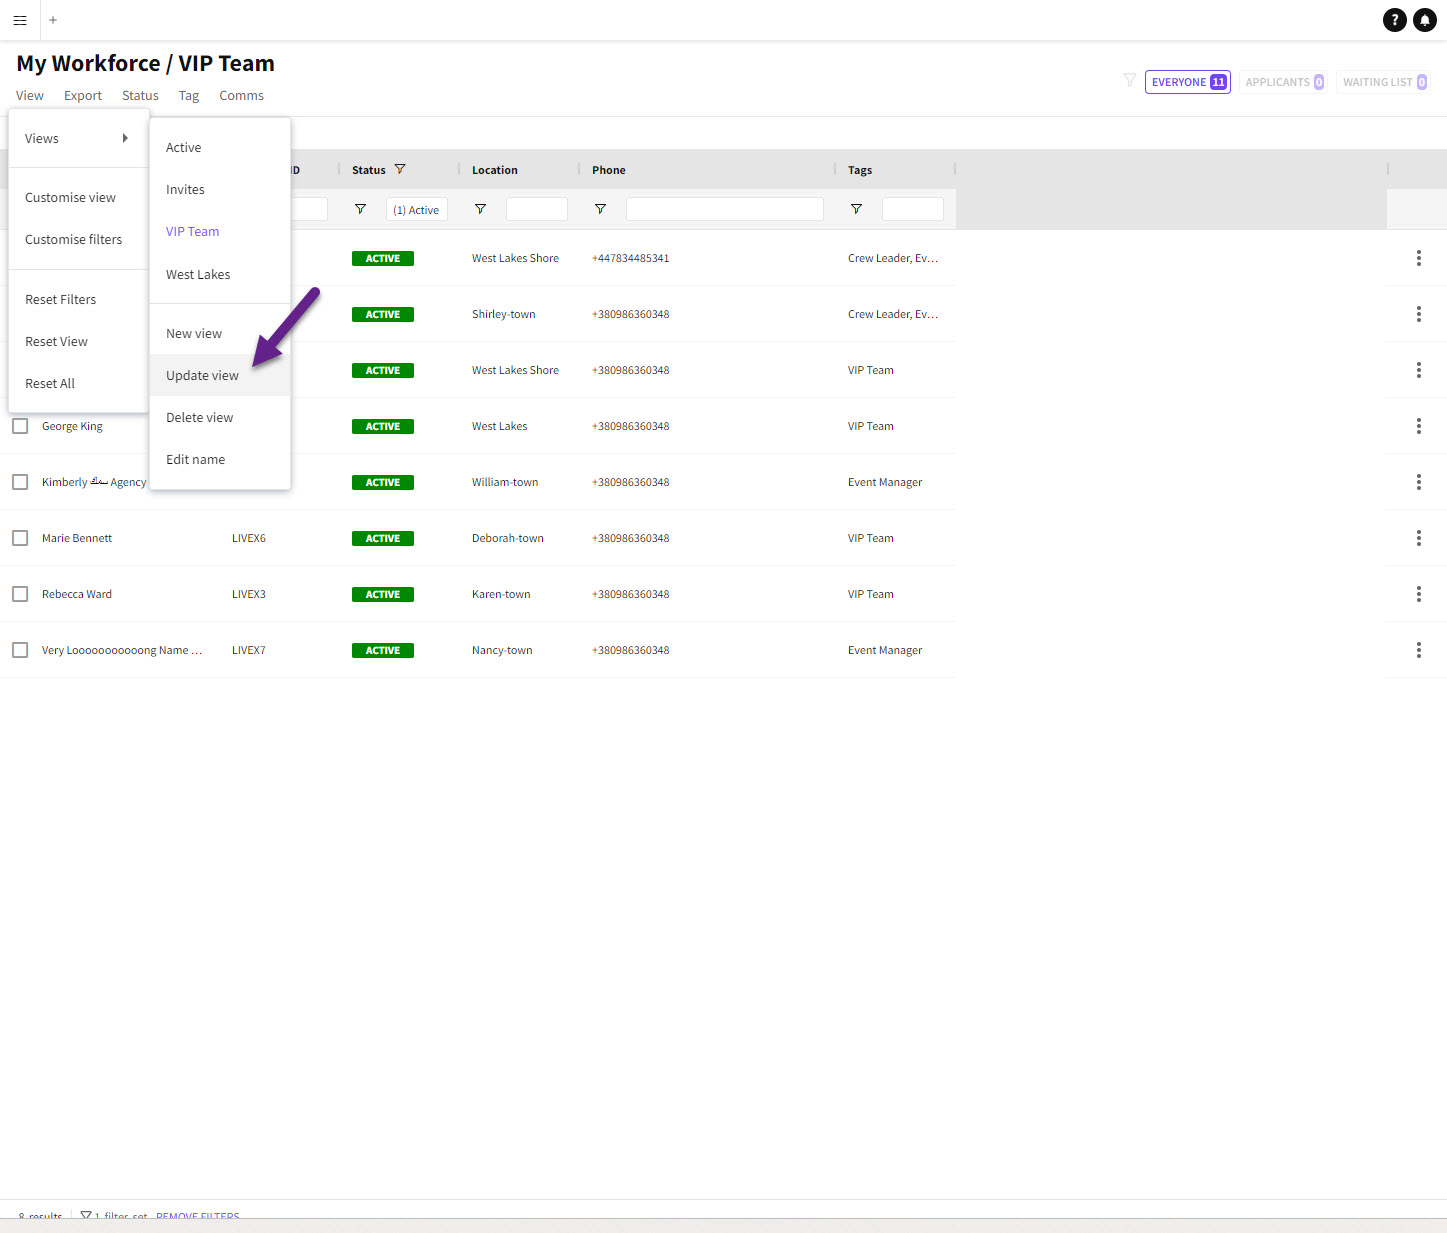Screen dimensions: 1447x1233
Task: Select Customise filters in View menu
Action: pos(73,239)
